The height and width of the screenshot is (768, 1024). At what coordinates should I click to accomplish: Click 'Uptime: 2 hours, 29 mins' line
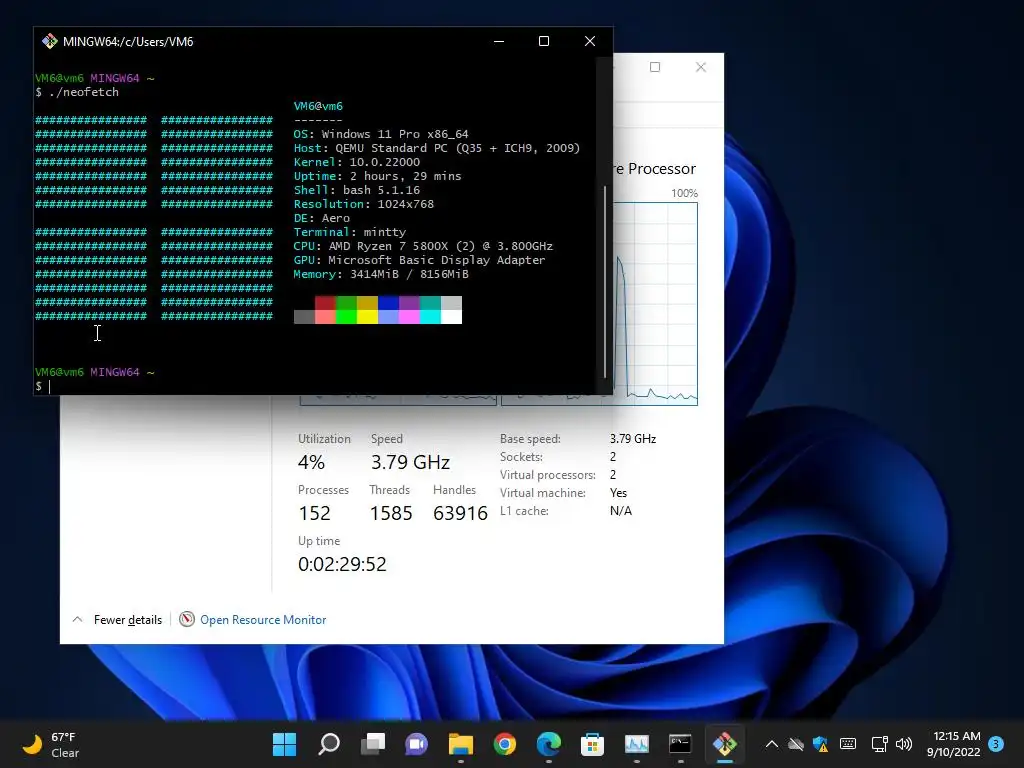[x=377, y=176]
